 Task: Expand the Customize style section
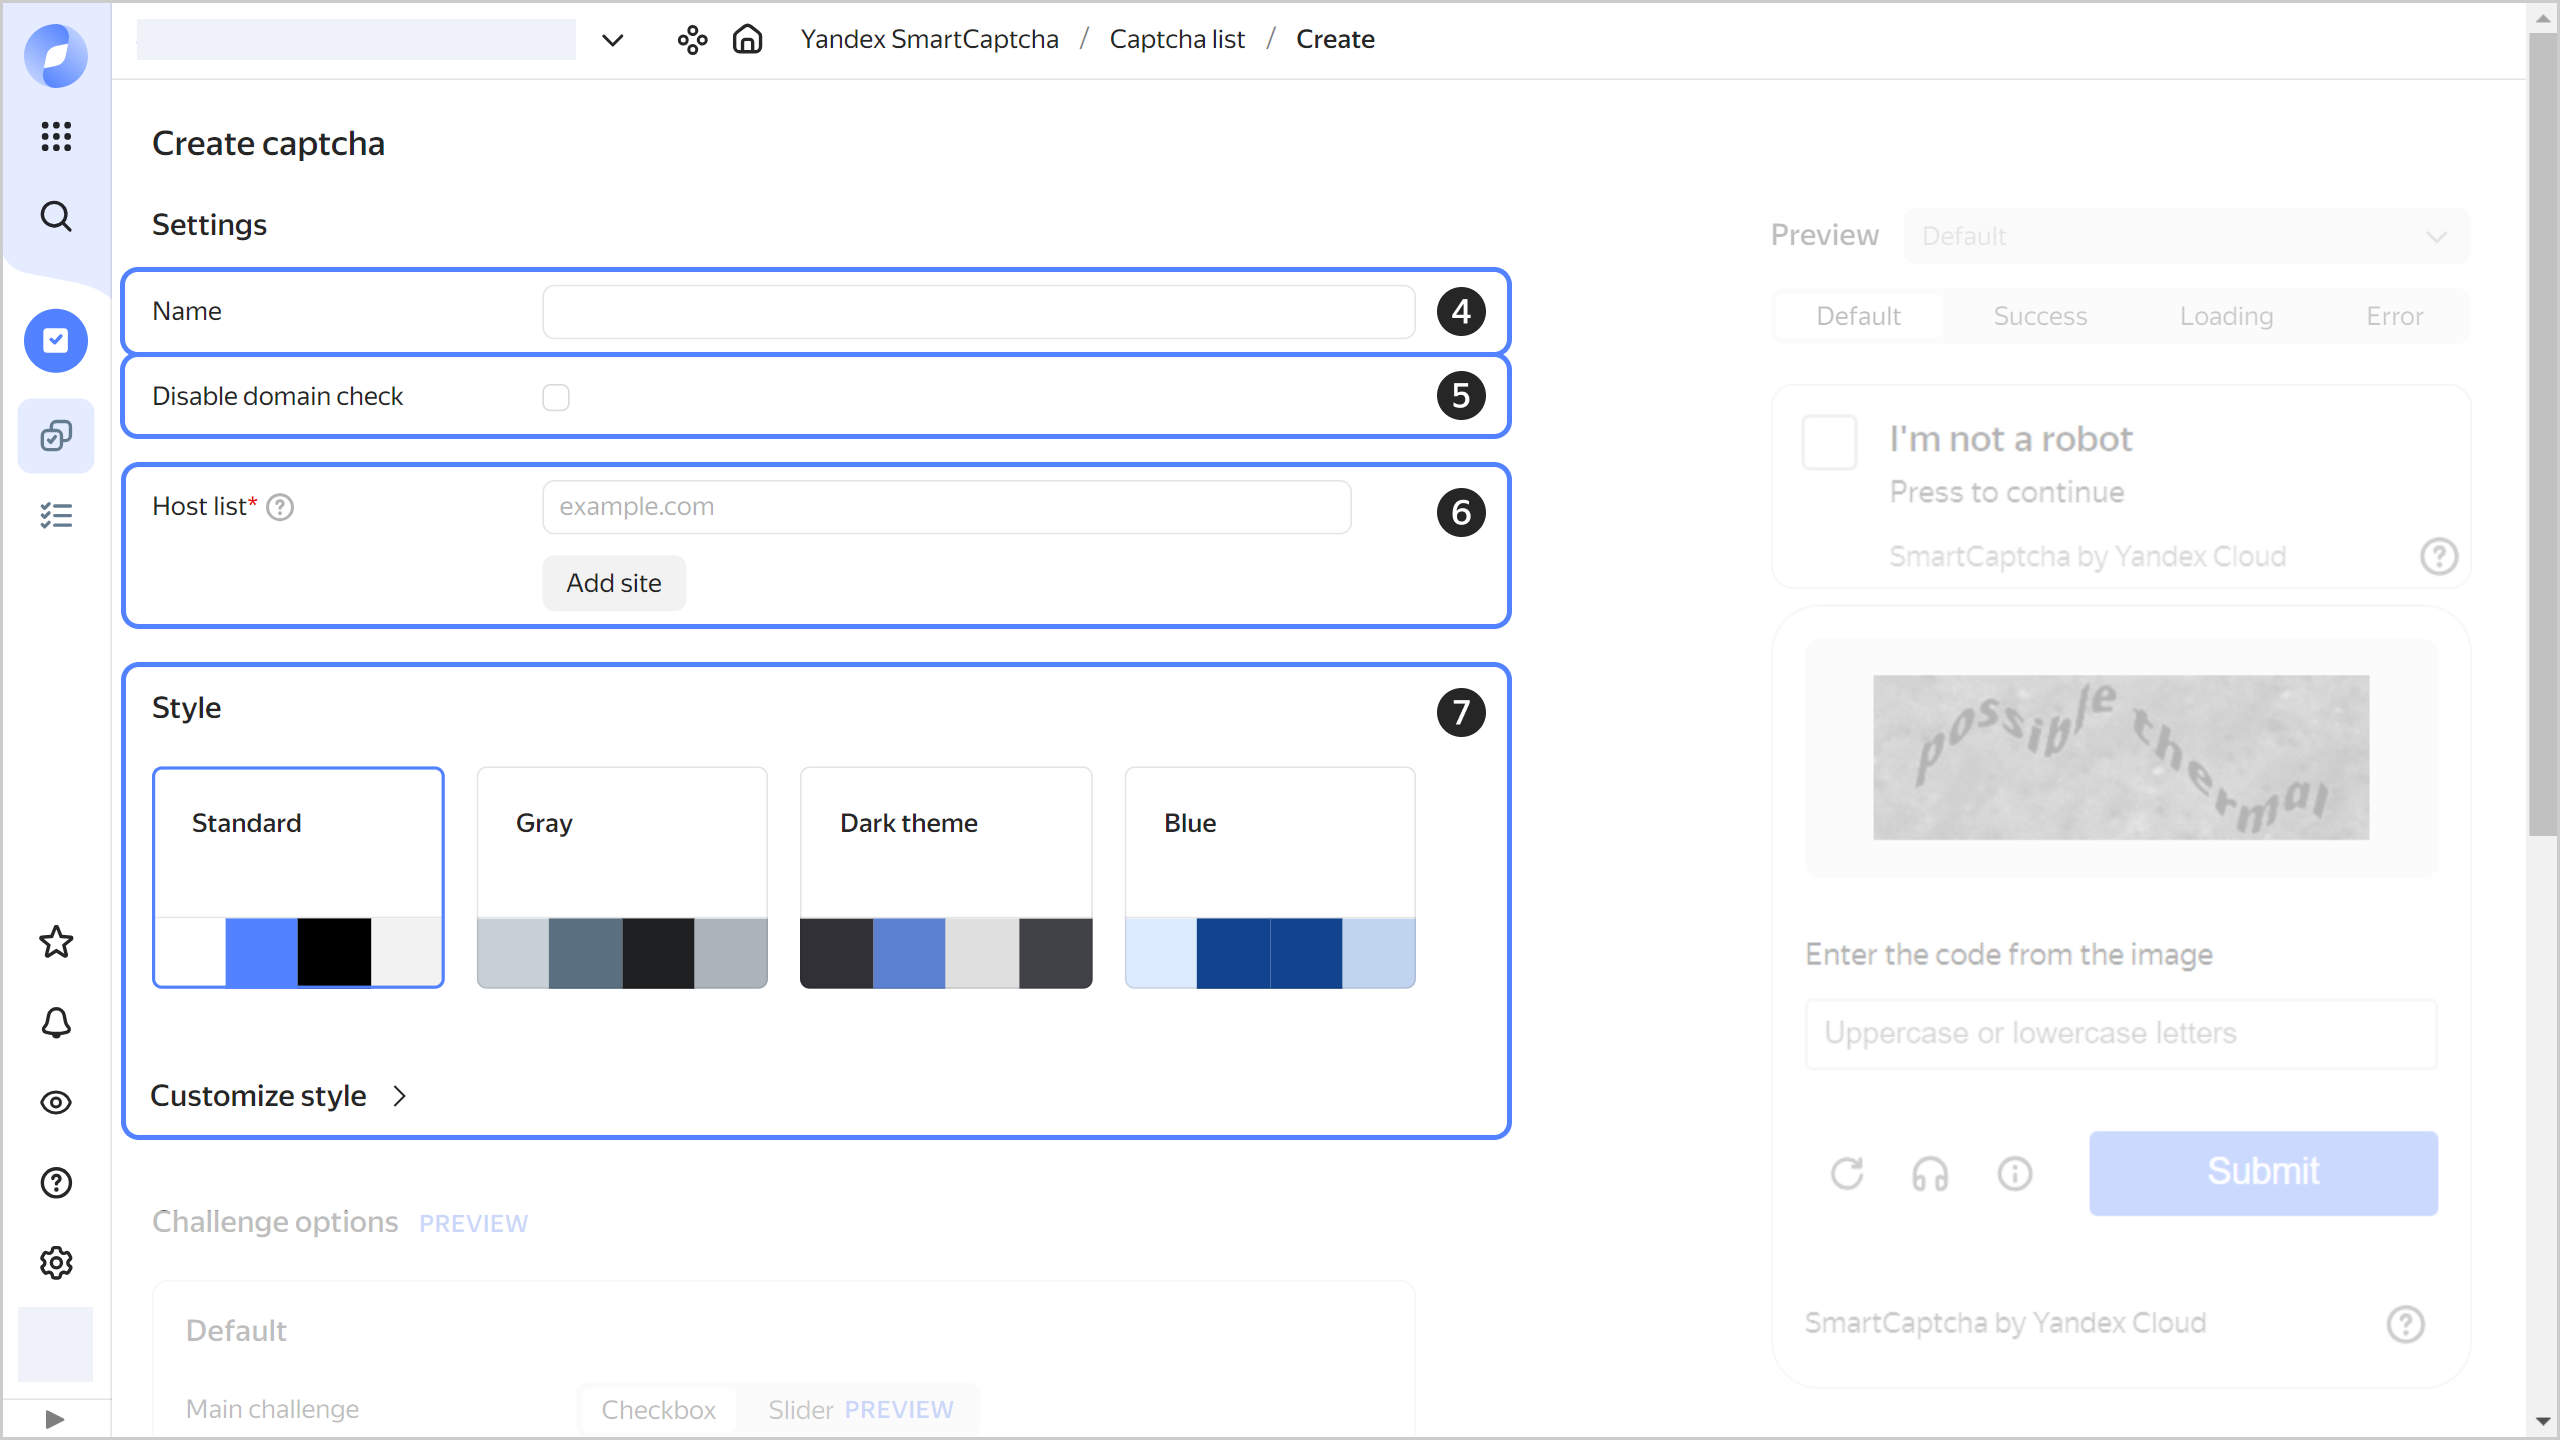(279, 1096)
